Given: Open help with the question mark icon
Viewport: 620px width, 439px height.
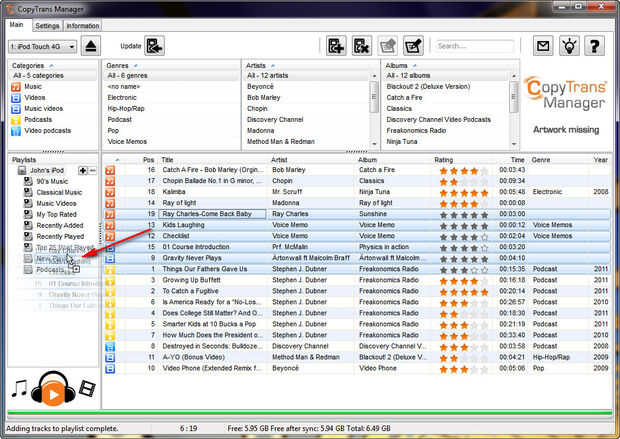Looking at the screenshot, I should click(594, 46).
